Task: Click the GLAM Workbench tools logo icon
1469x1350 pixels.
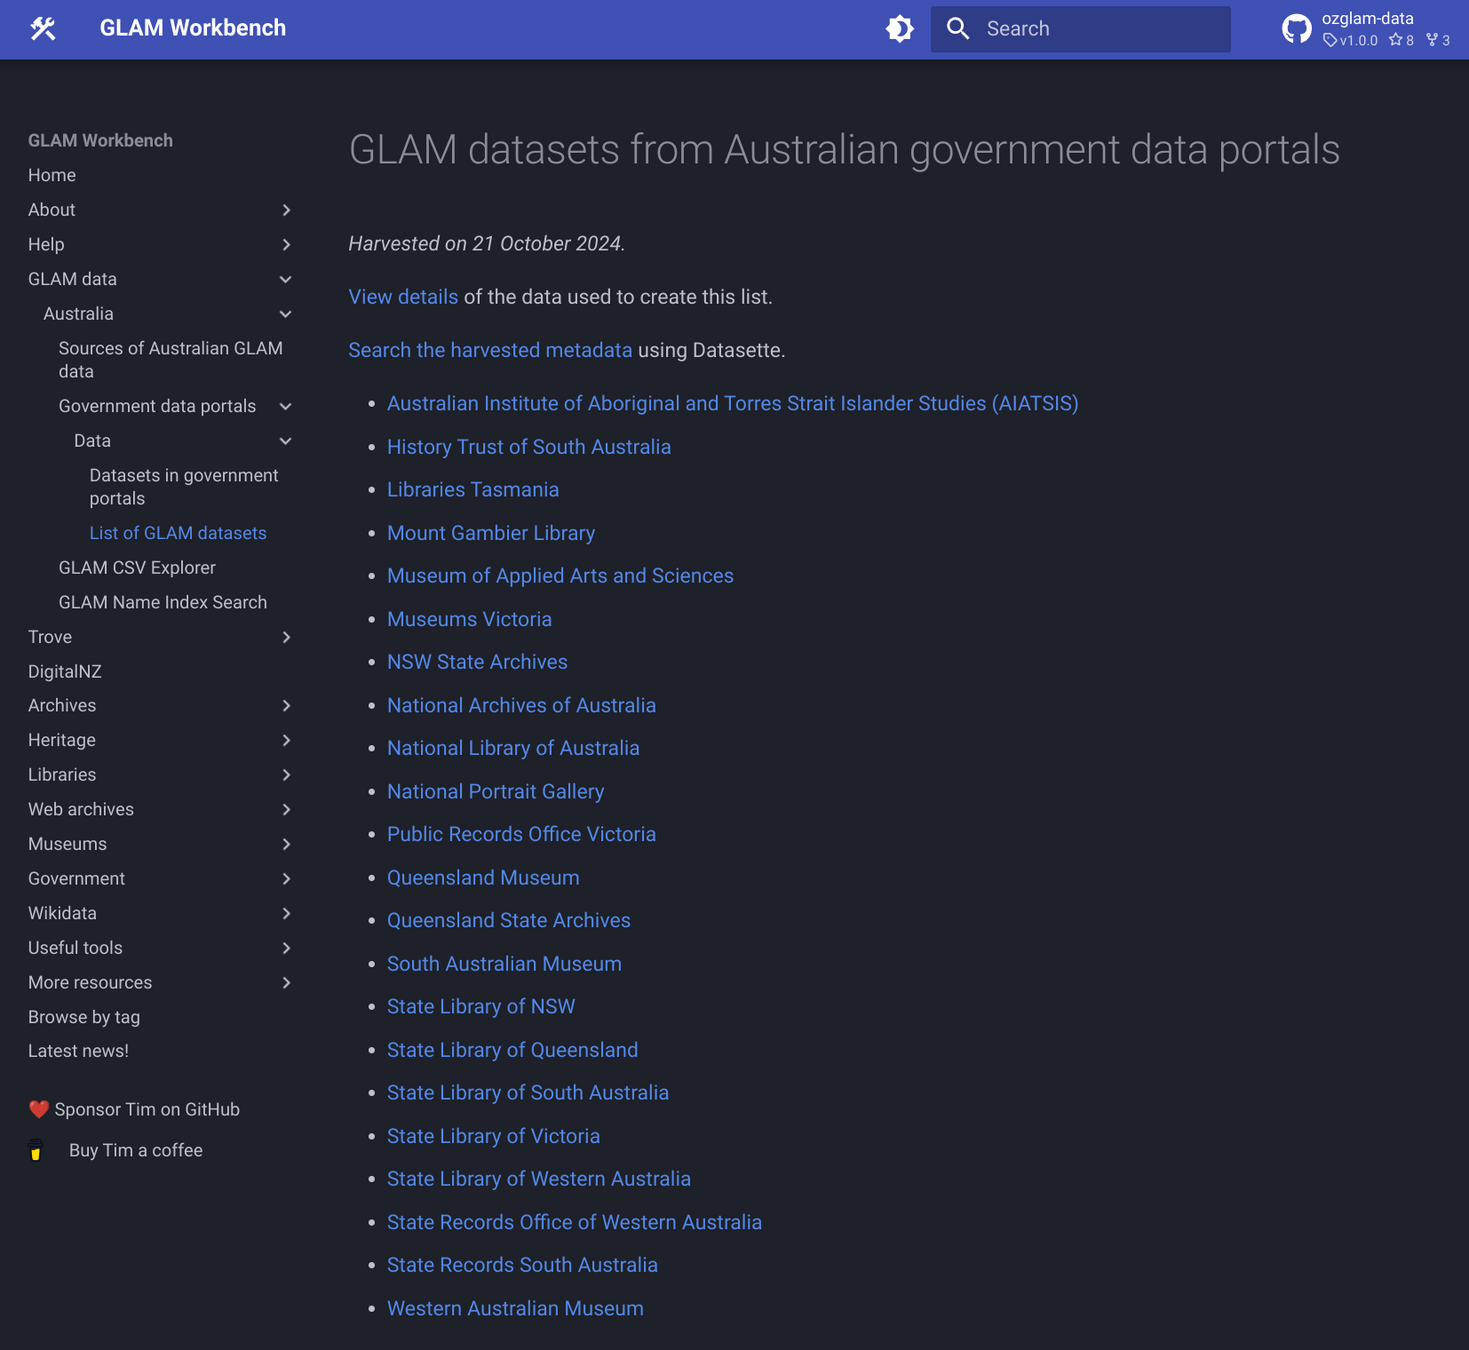Action: pyautogui.click(x=43, y=29)
